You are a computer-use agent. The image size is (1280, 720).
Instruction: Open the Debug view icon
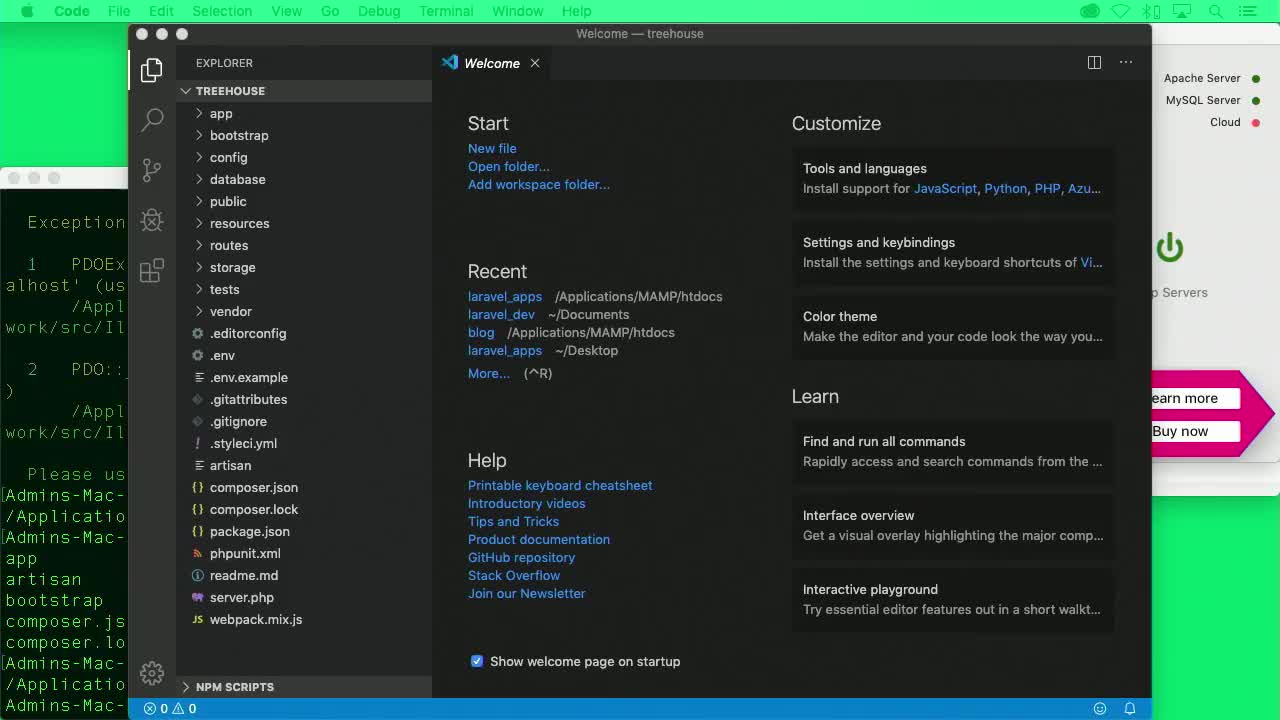[152, 220]
